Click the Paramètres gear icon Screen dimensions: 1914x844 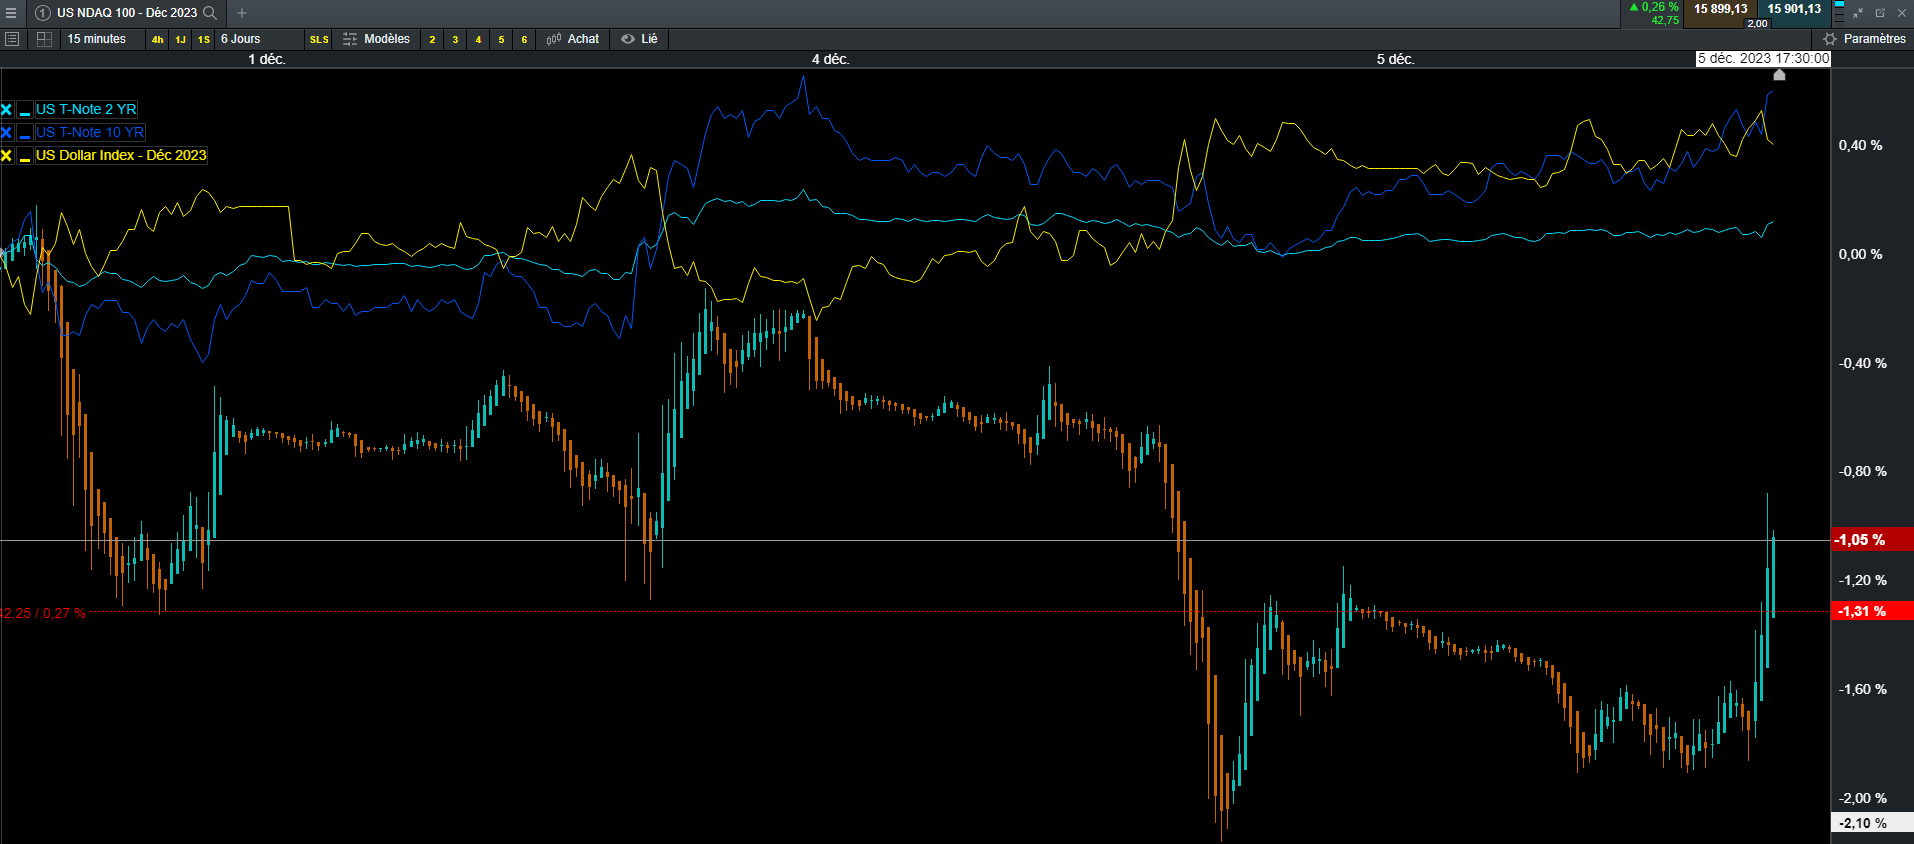1830,39
